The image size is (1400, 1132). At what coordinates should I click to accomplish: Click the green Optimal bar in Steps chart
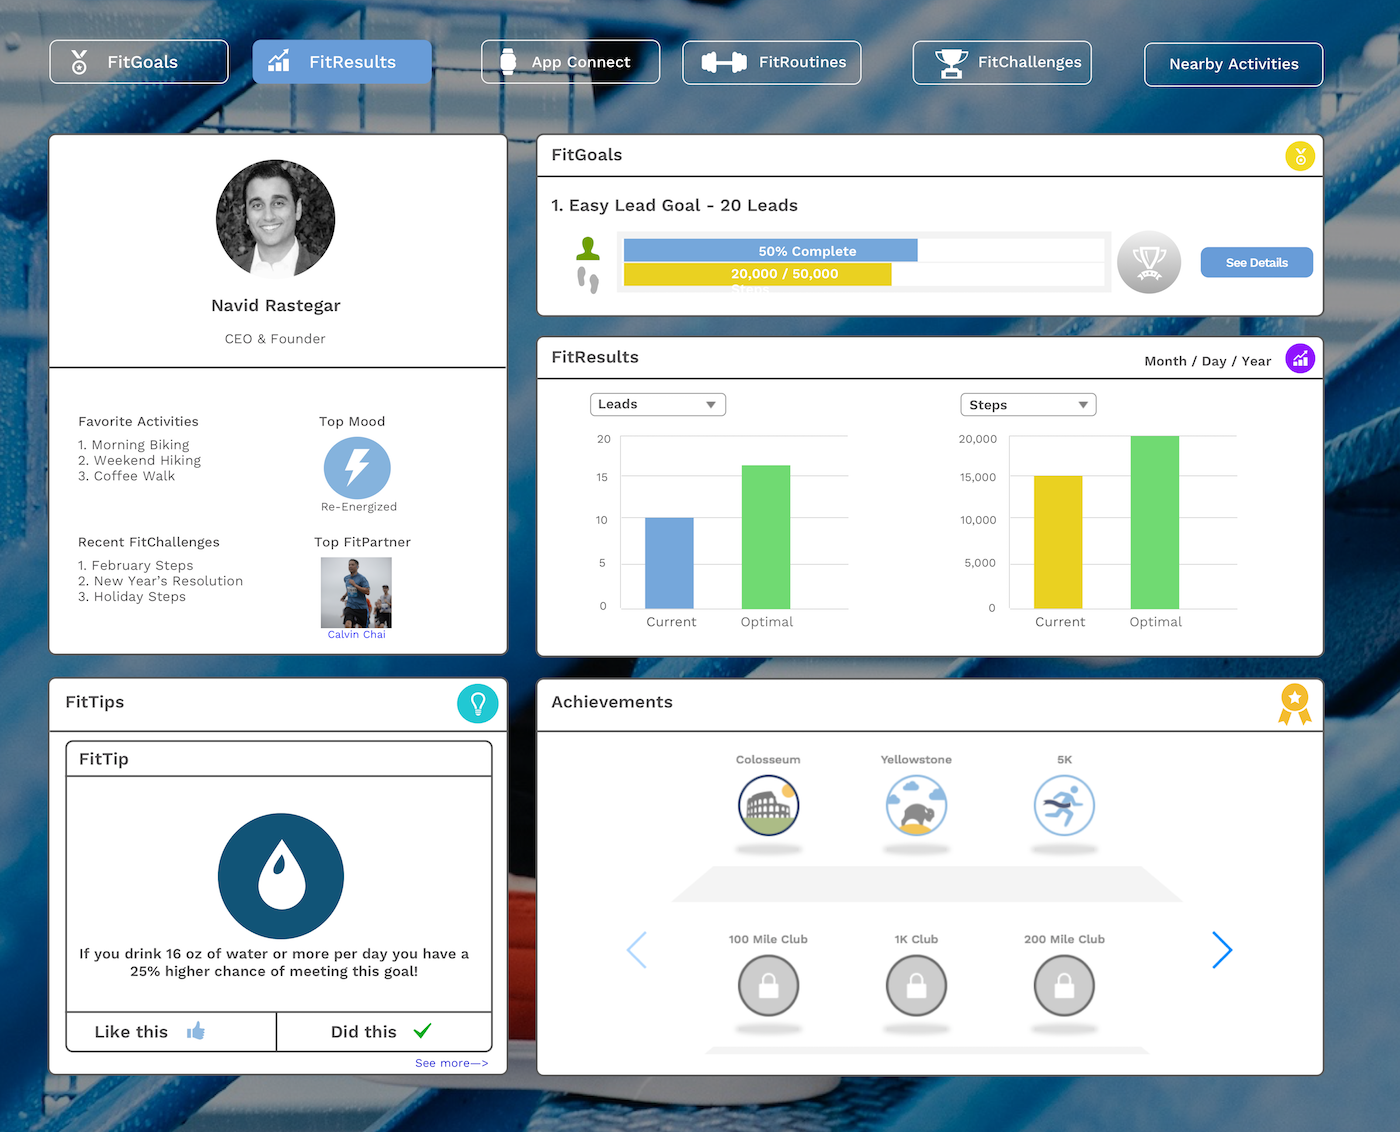coord(1155,522)
